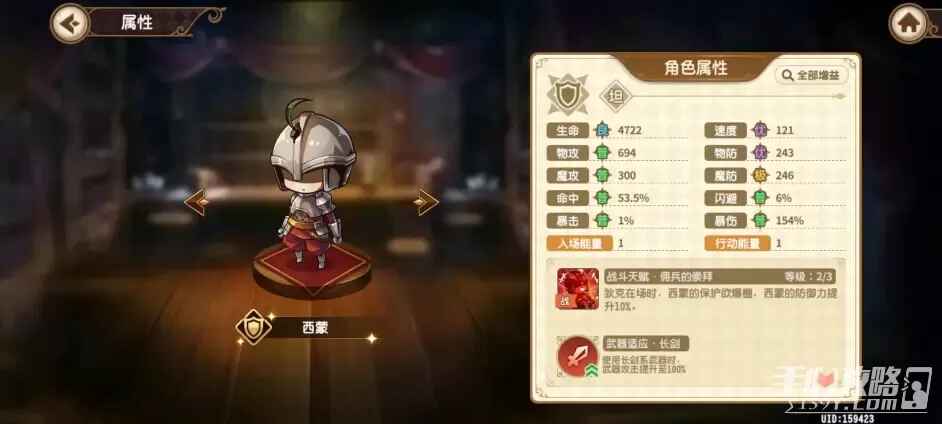Click the back arrow button
The width and height of the screenshot is (942, 424).
[x=70, y=23]
